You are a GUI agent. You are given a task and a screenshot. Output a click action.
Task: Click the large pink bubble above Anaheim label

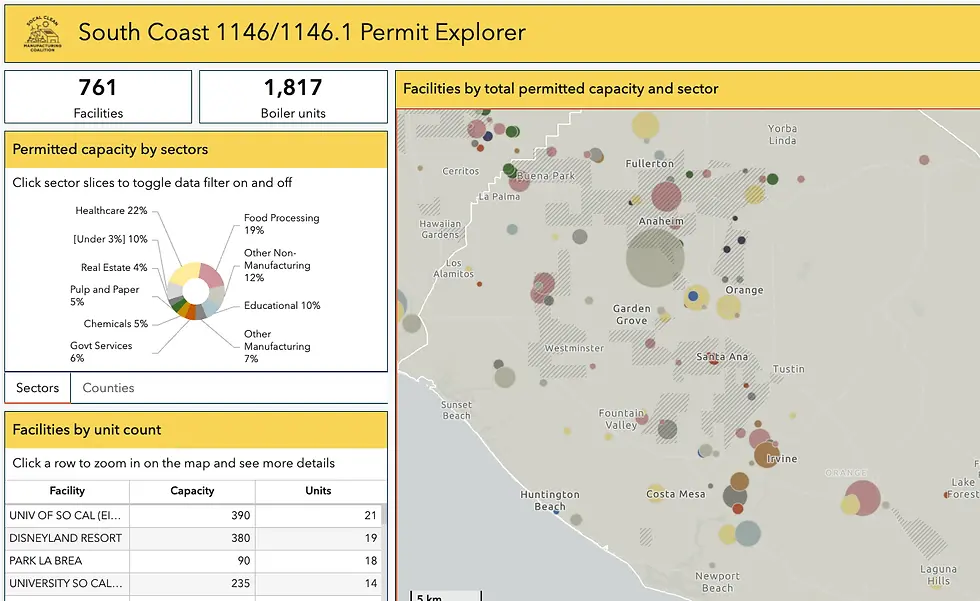[x=666, y=196]
